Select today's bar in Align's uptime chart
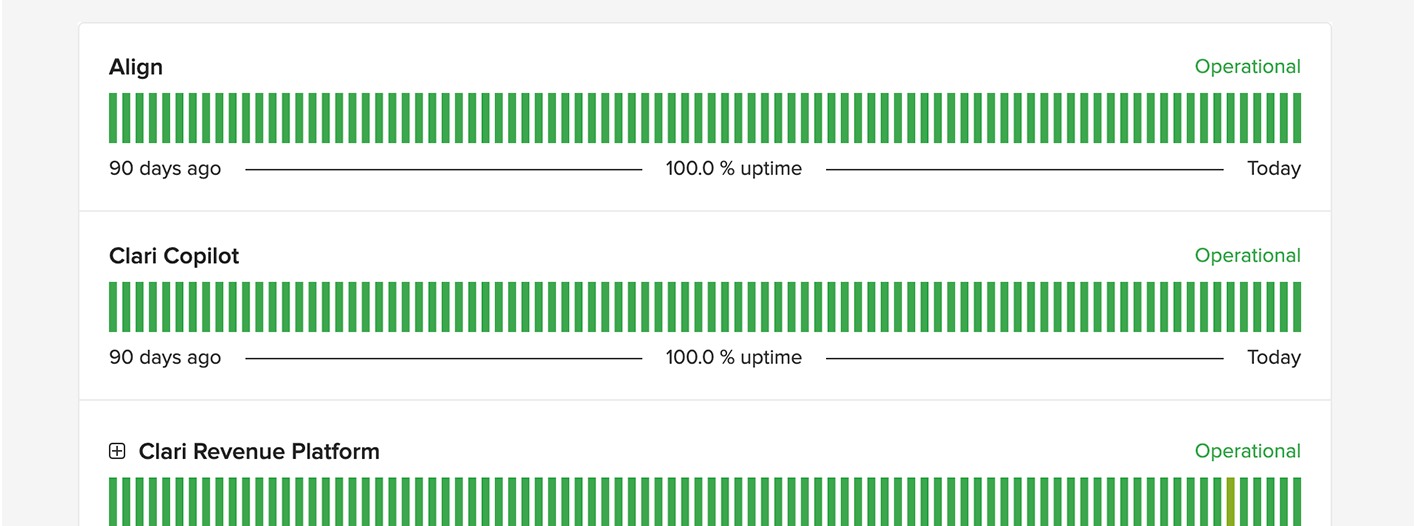 (1297, 118)
